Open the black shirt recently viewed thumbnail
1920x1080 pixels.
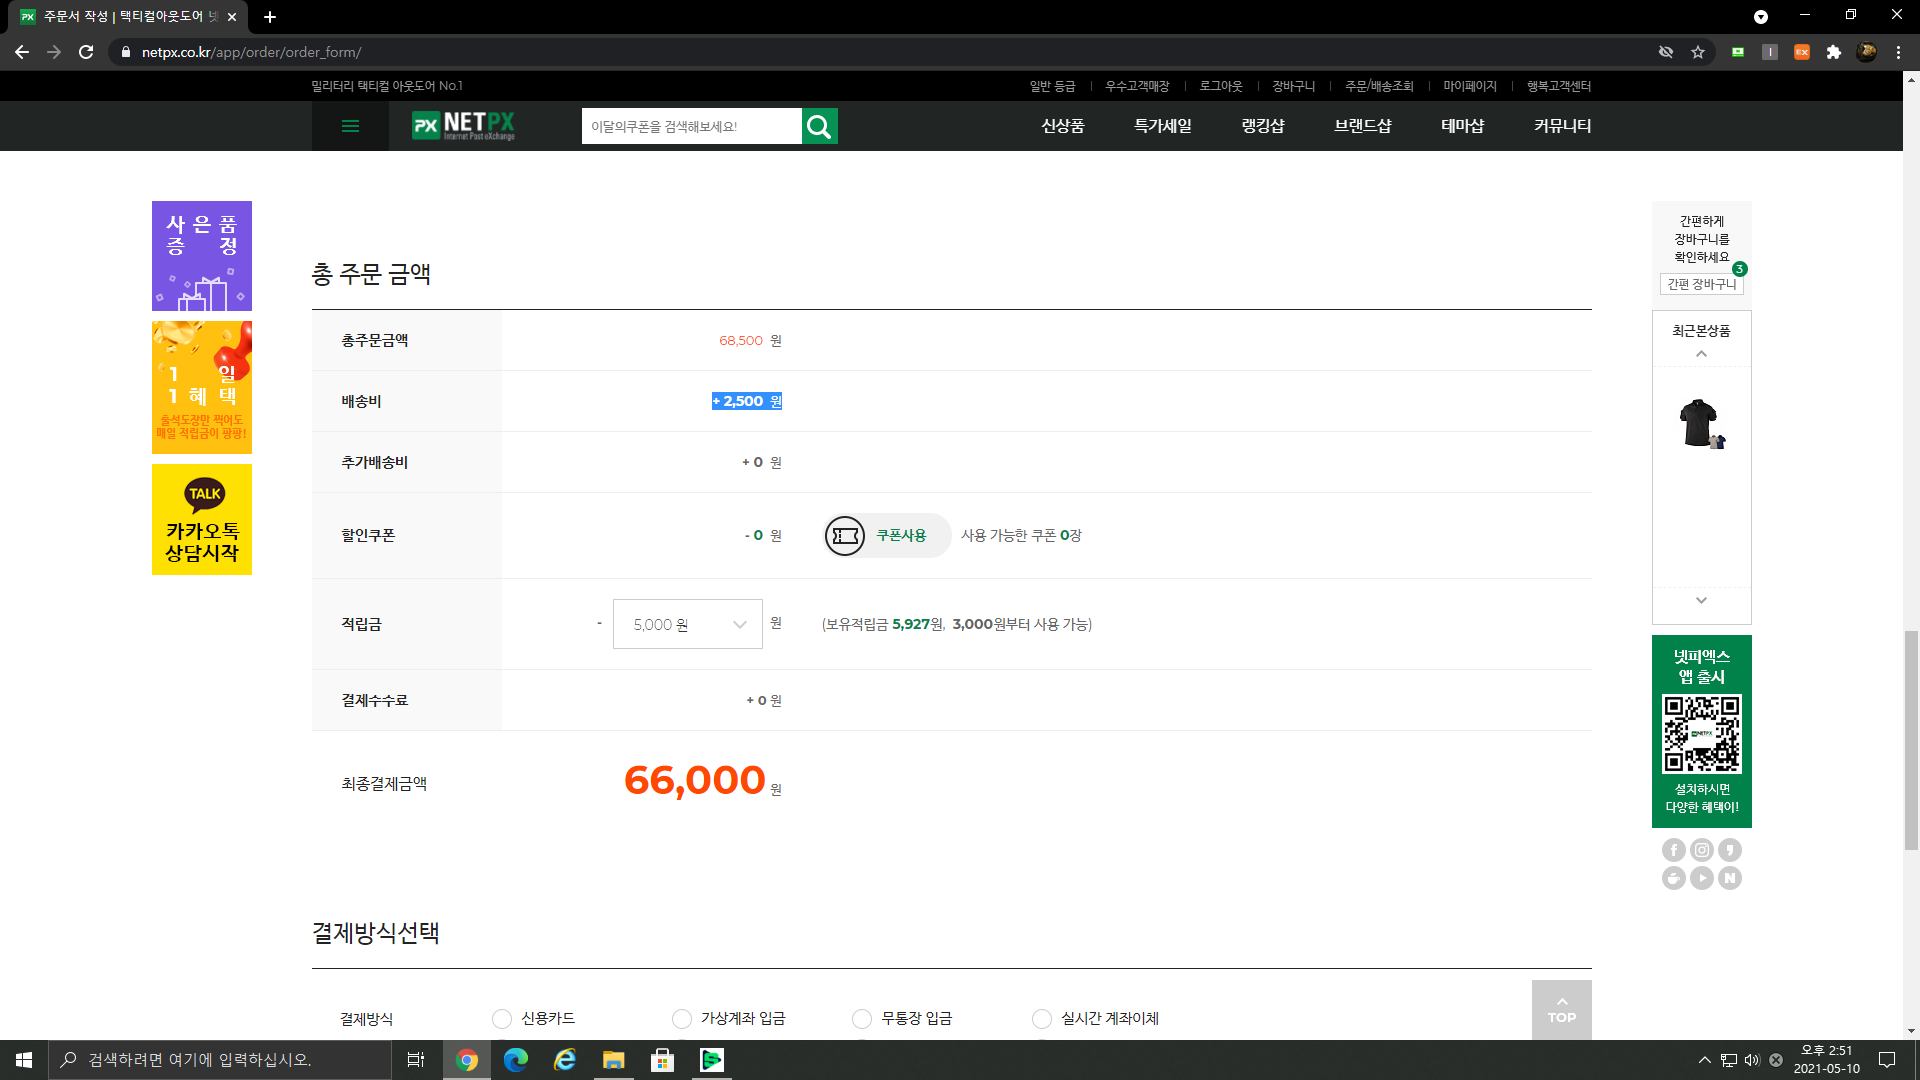(1701, 424)
